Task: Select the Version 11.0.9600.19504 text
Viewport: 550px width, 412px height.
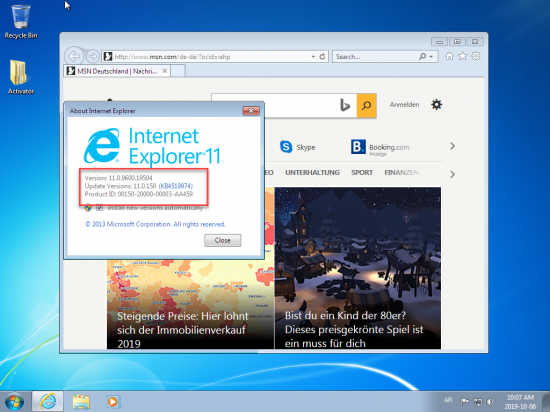Action: pos(119,178)
